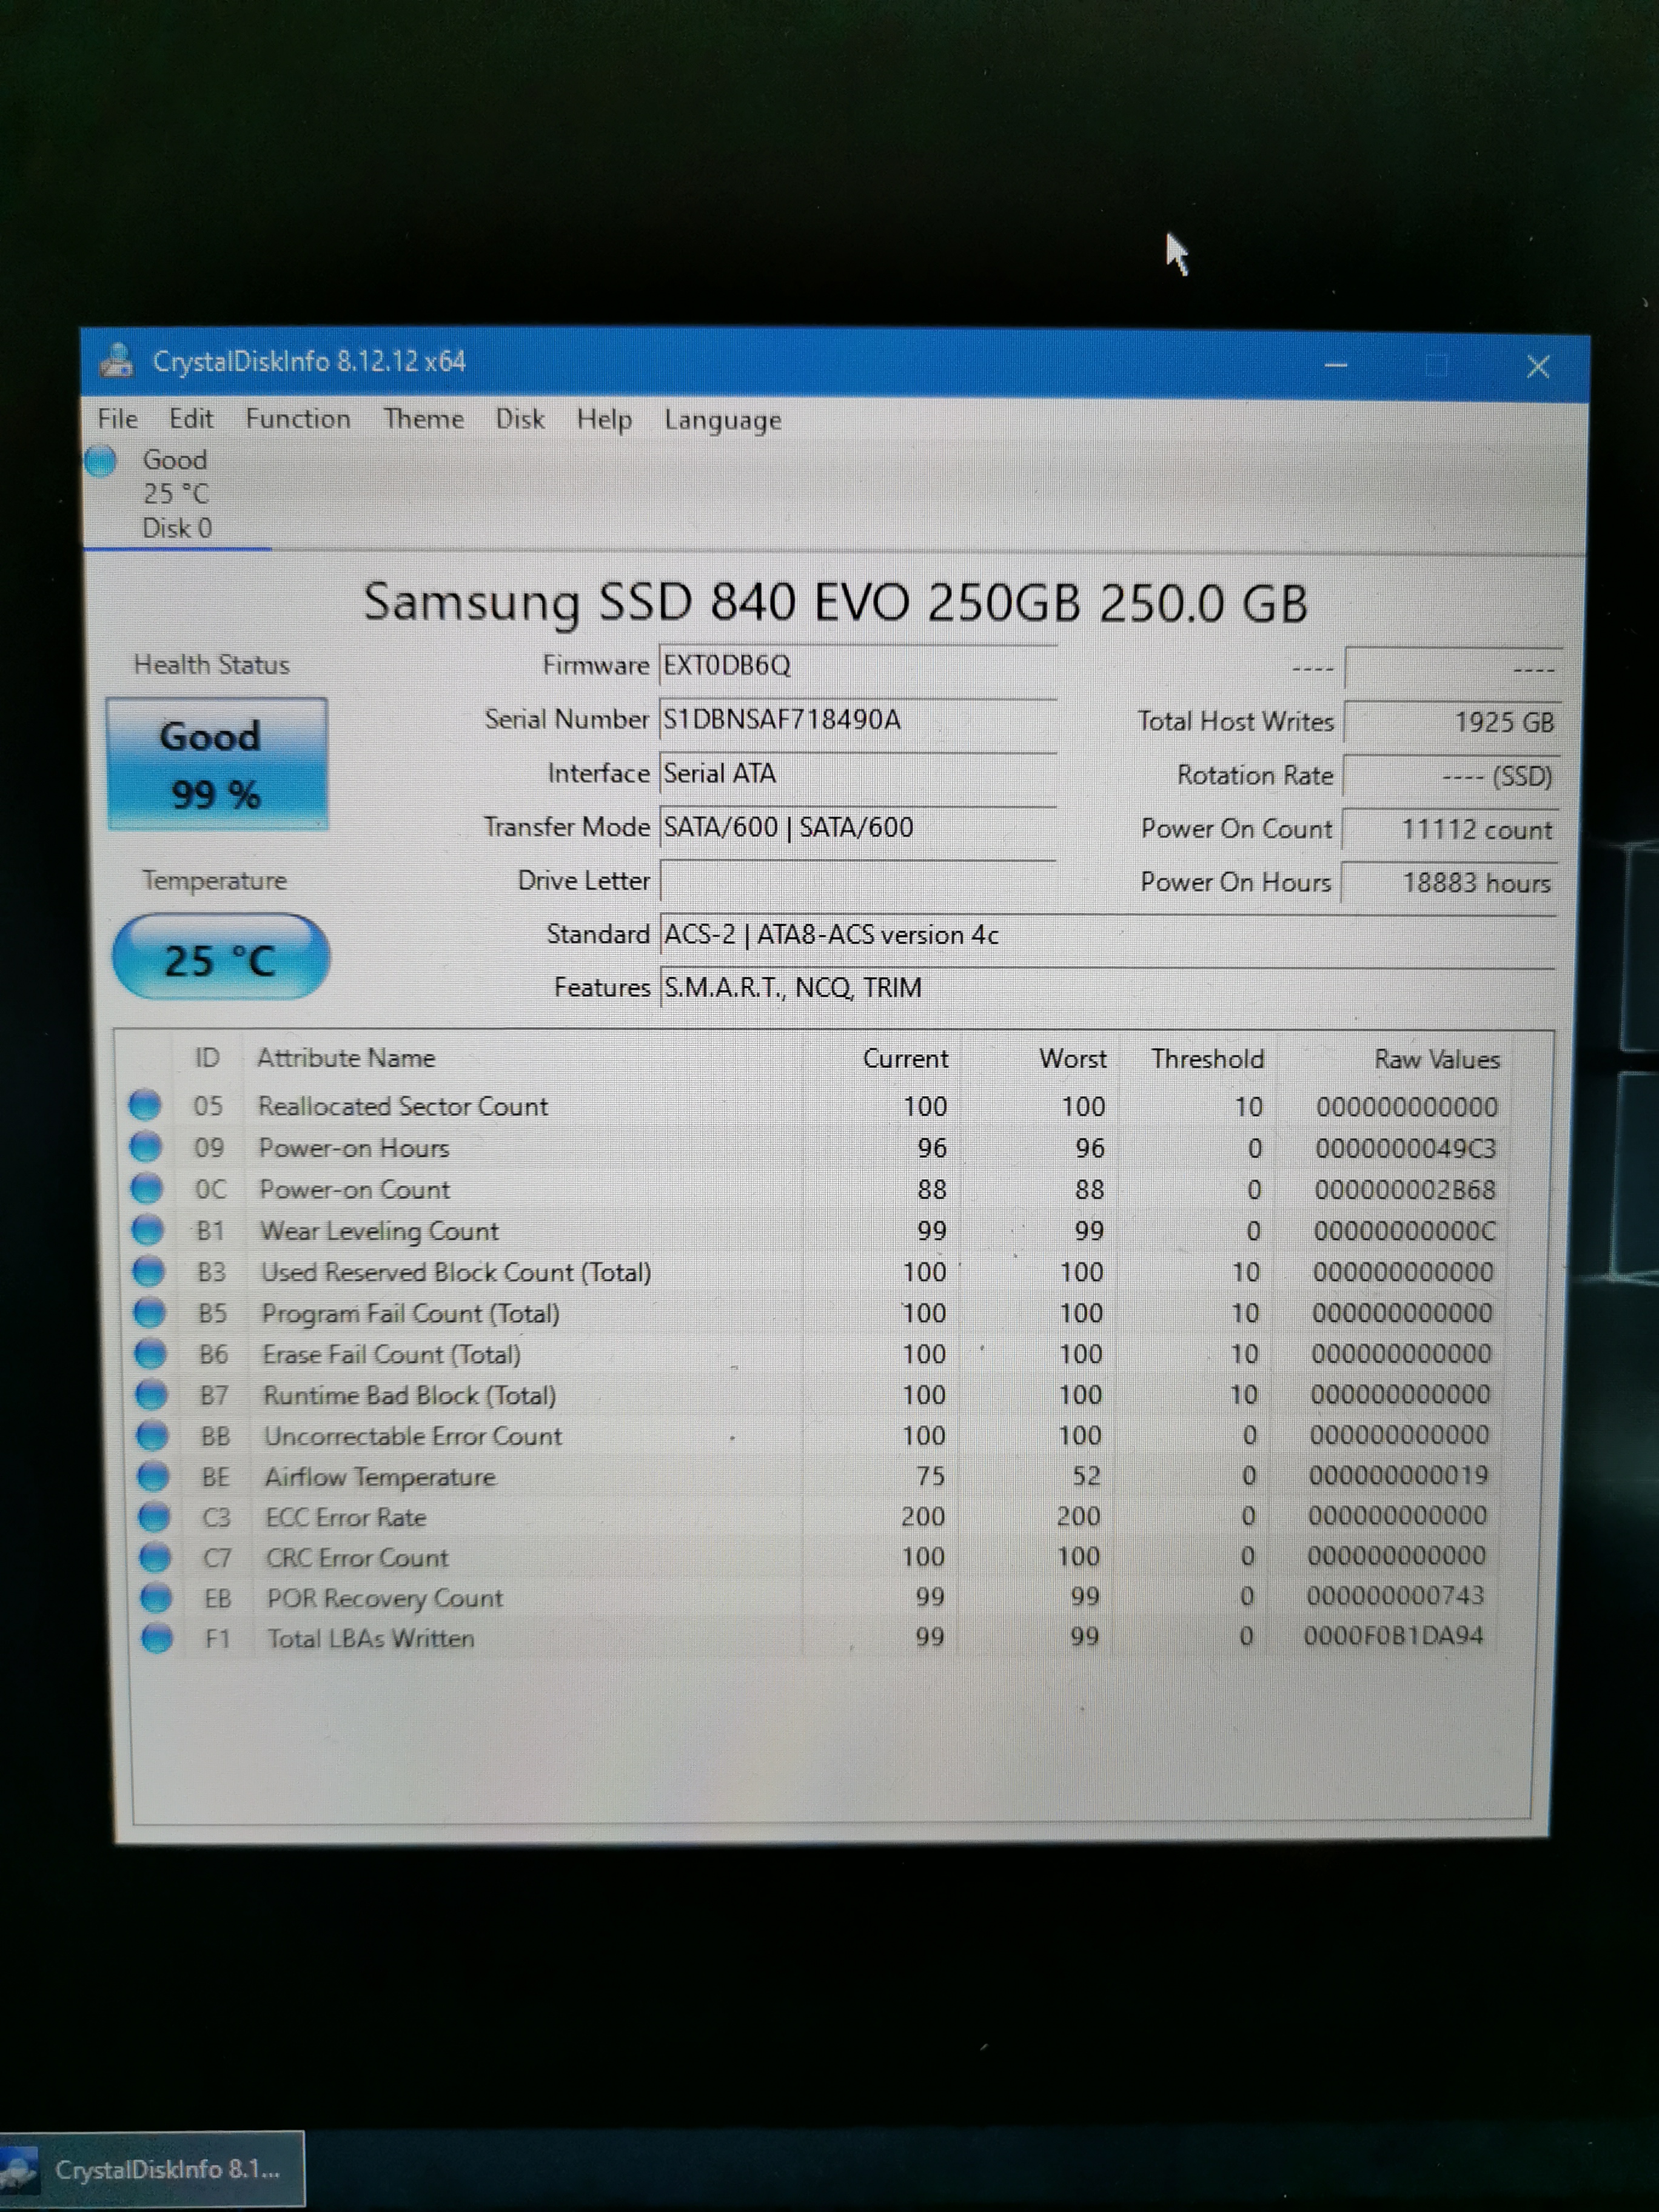Click the Total Host Writes value box
The image size is (1659, 2212).
[x=1452, y=722]
